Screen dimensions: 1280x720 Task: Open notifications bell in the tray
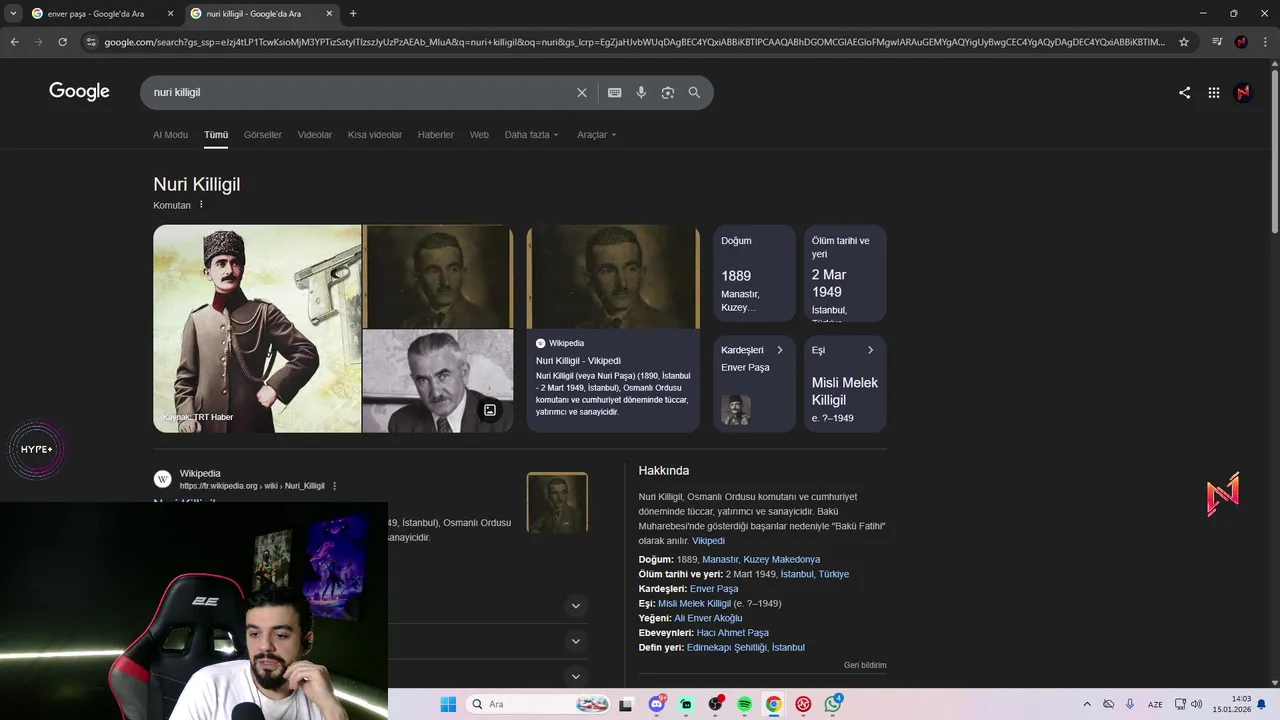tap(1262, 704)
